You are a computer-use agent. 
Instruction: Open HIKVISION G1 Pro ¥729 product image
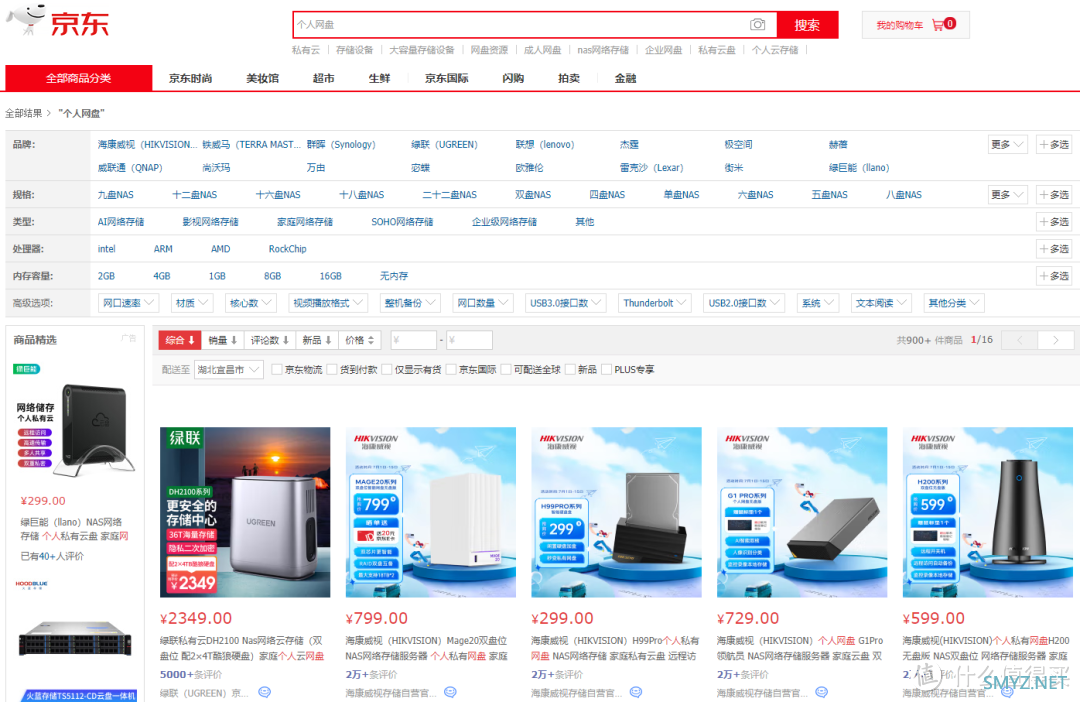802,513
